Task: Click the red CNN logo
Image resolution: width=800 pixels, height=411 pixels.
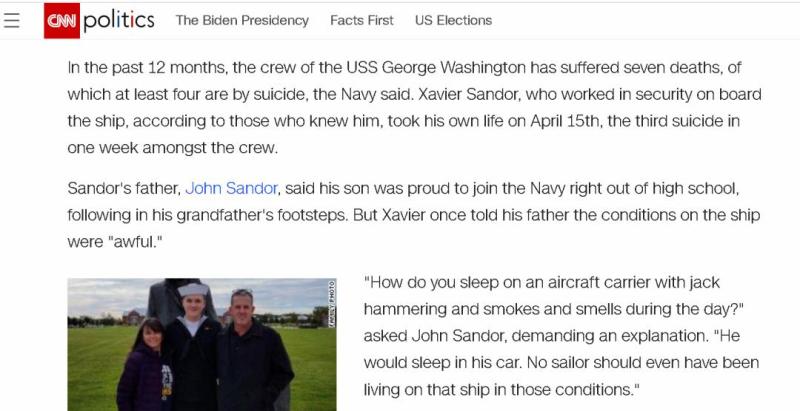Action: (61, 20)
